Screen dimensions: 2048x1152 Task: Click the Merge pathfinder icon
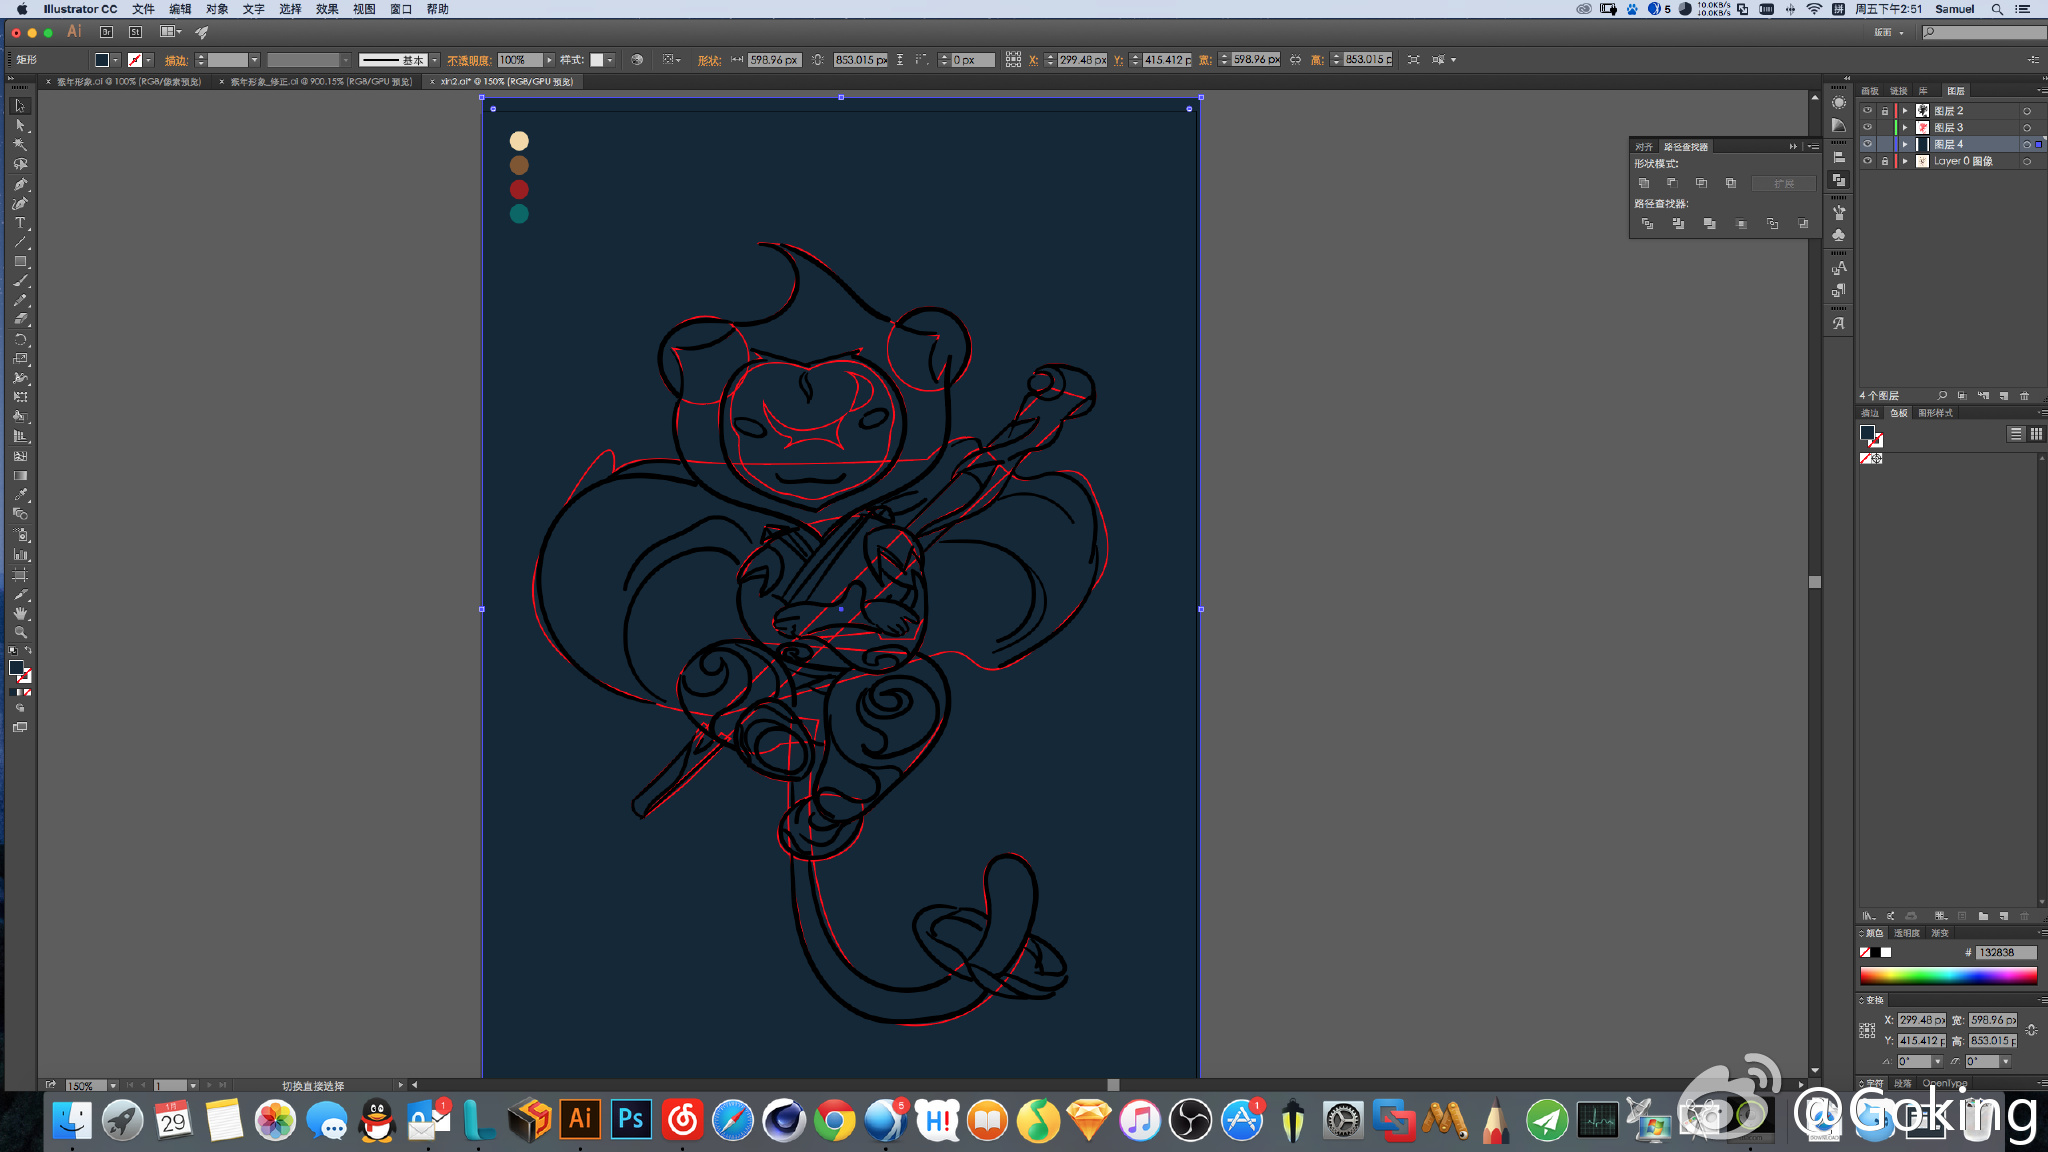(1709, 224)
